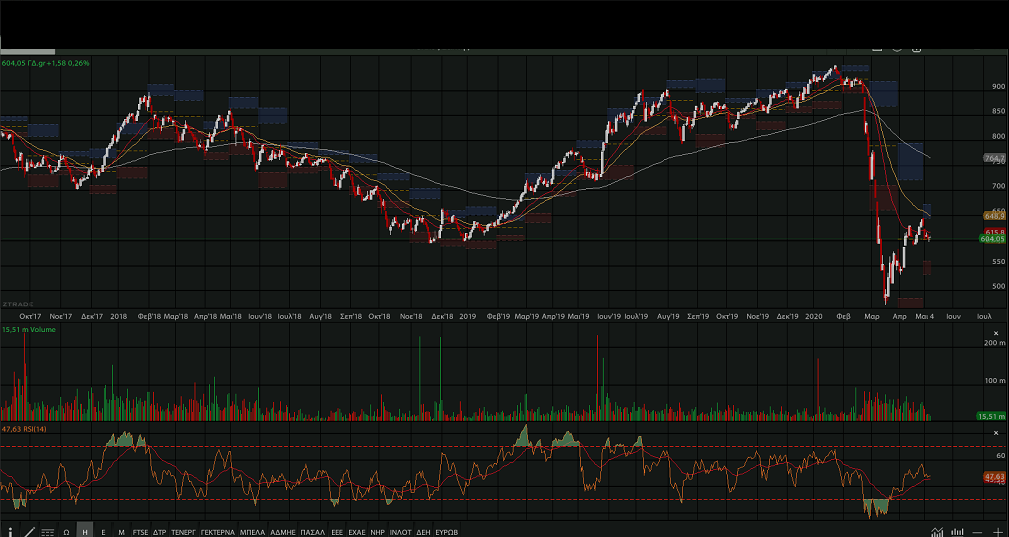Open the grid table icon beside line tool
1009x537 pixels.
coord(47,532)
